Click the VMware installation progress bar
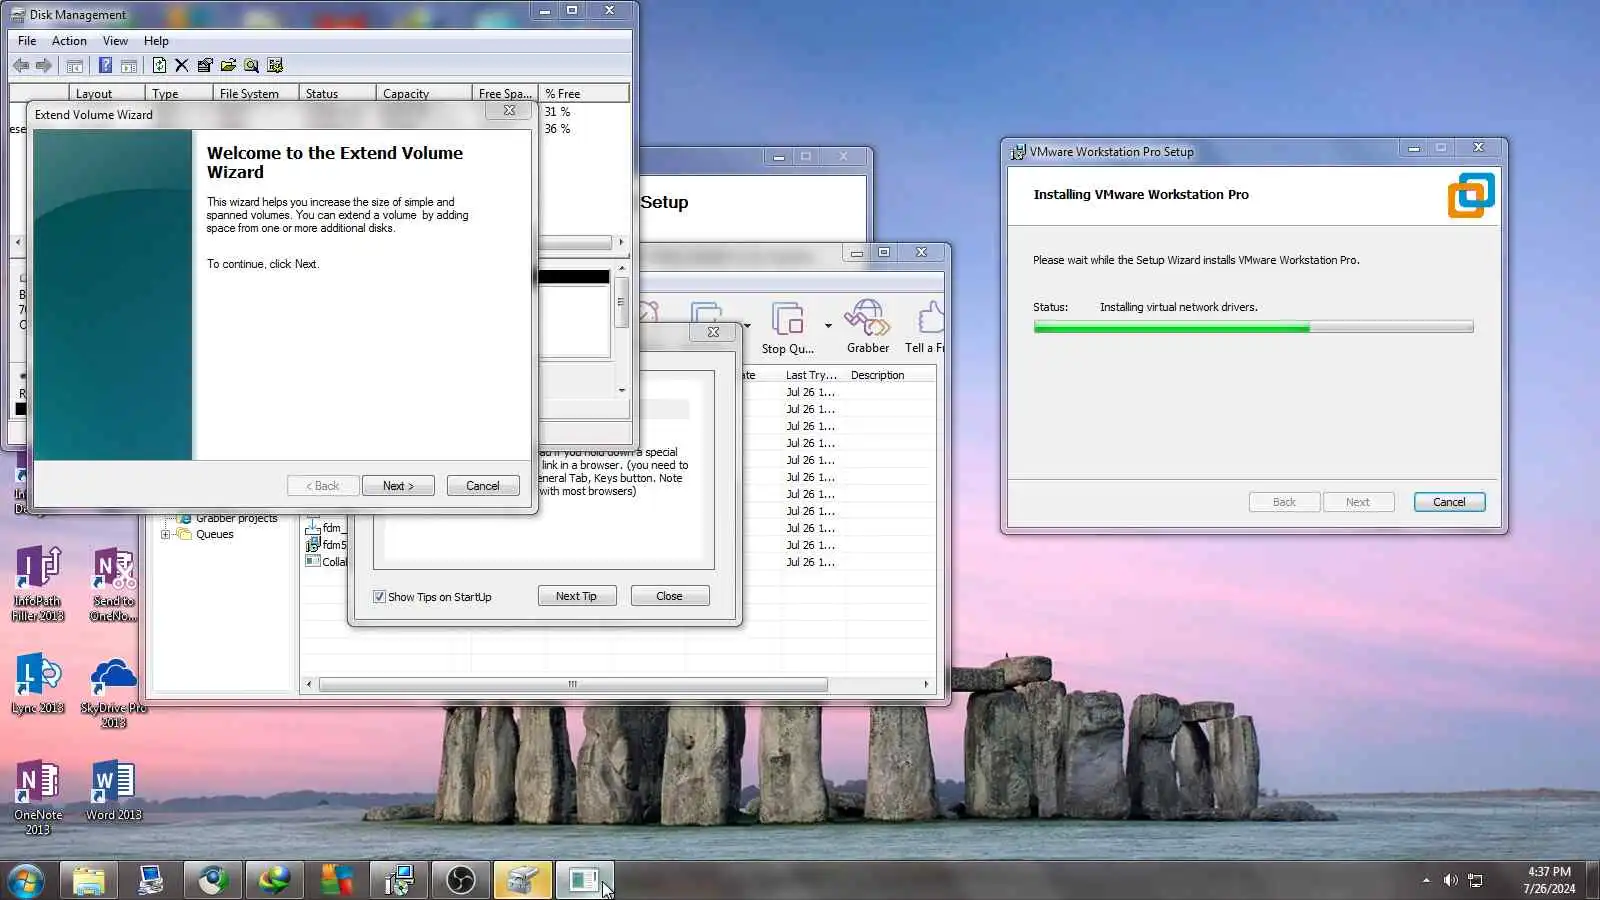This screenshot has height=900, width=1600. pos(1253,327)
